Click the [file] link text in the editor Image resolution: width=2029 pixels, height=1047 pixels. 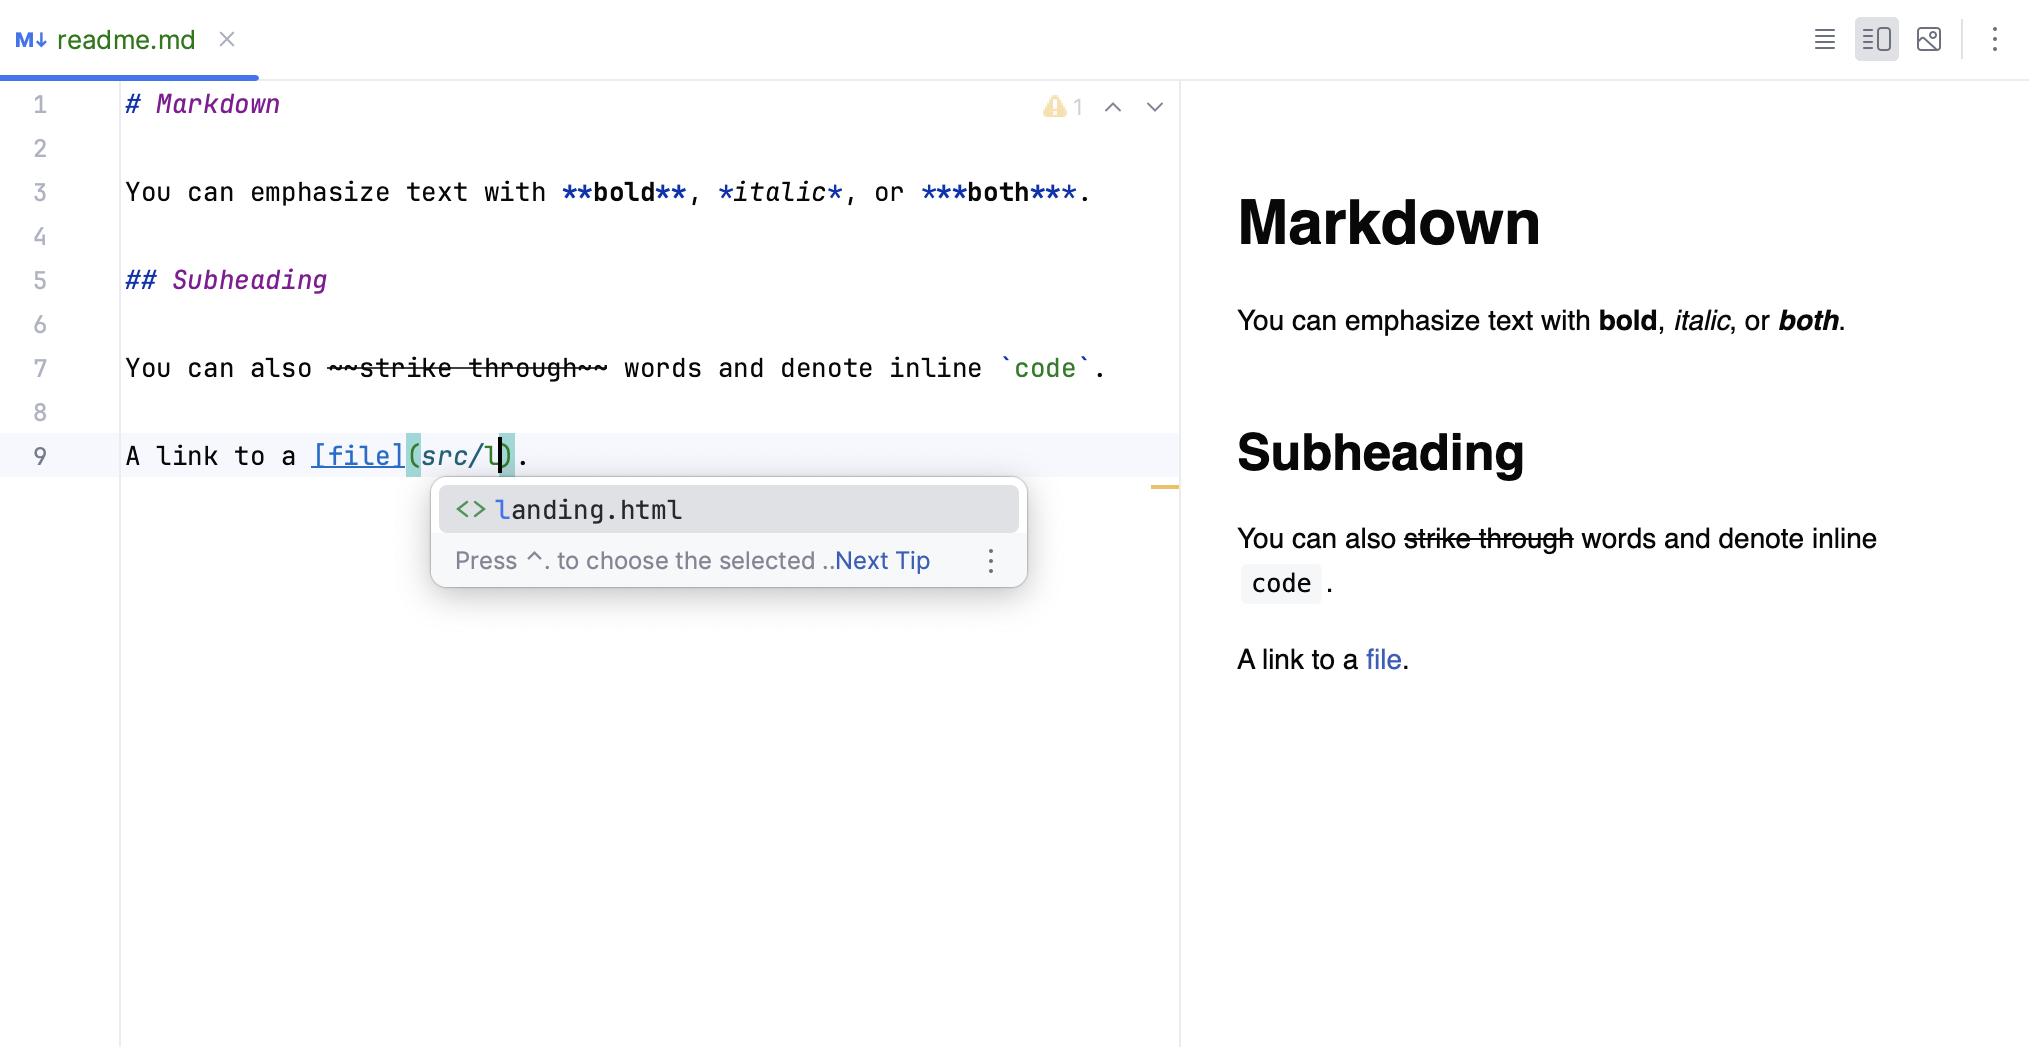pyautogui.click(x=356, y=456)
